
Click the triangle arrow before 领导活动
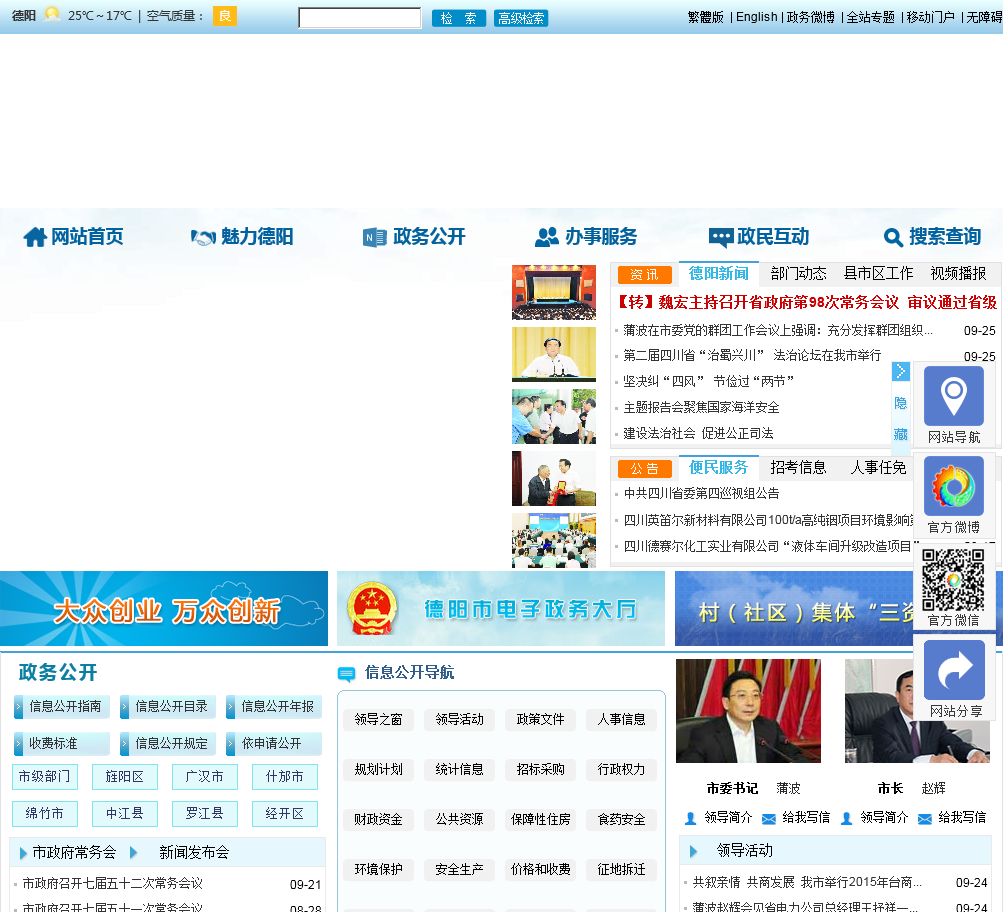click(693, 851)
